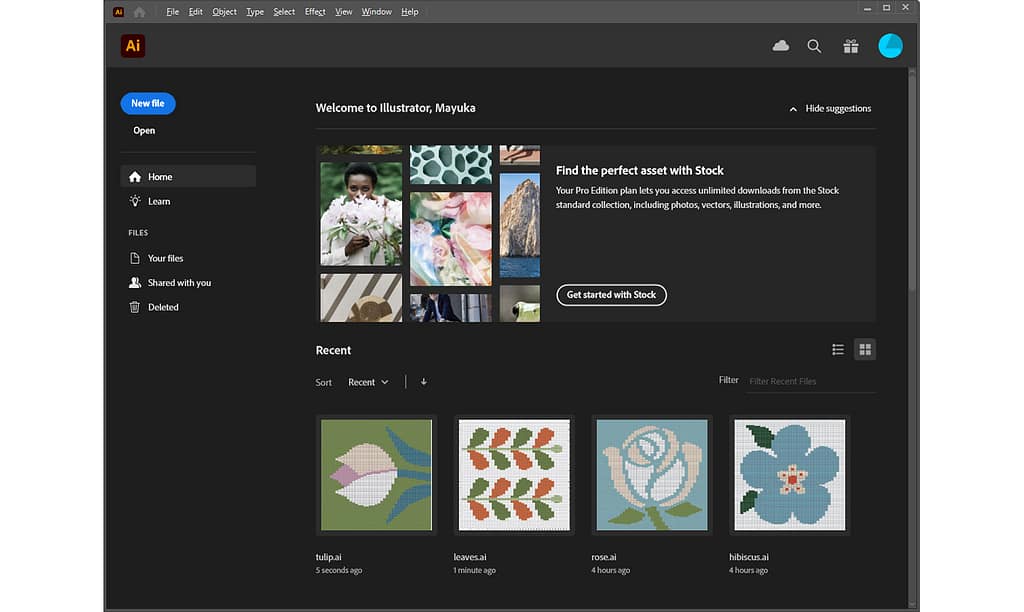Screen dimensions: 1024x612
Task: Click the Filter Recent Files input field
Action: pos(810,381)
